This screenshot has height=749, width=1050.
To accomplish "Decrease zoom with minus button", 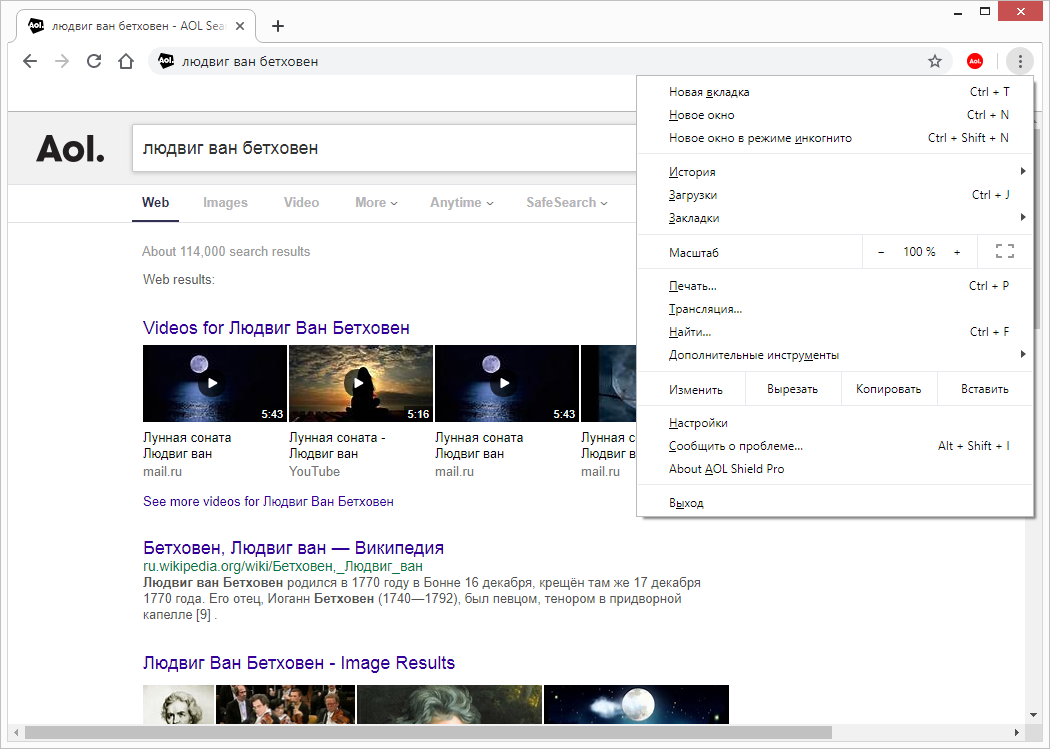I will [x=881, y=252].
